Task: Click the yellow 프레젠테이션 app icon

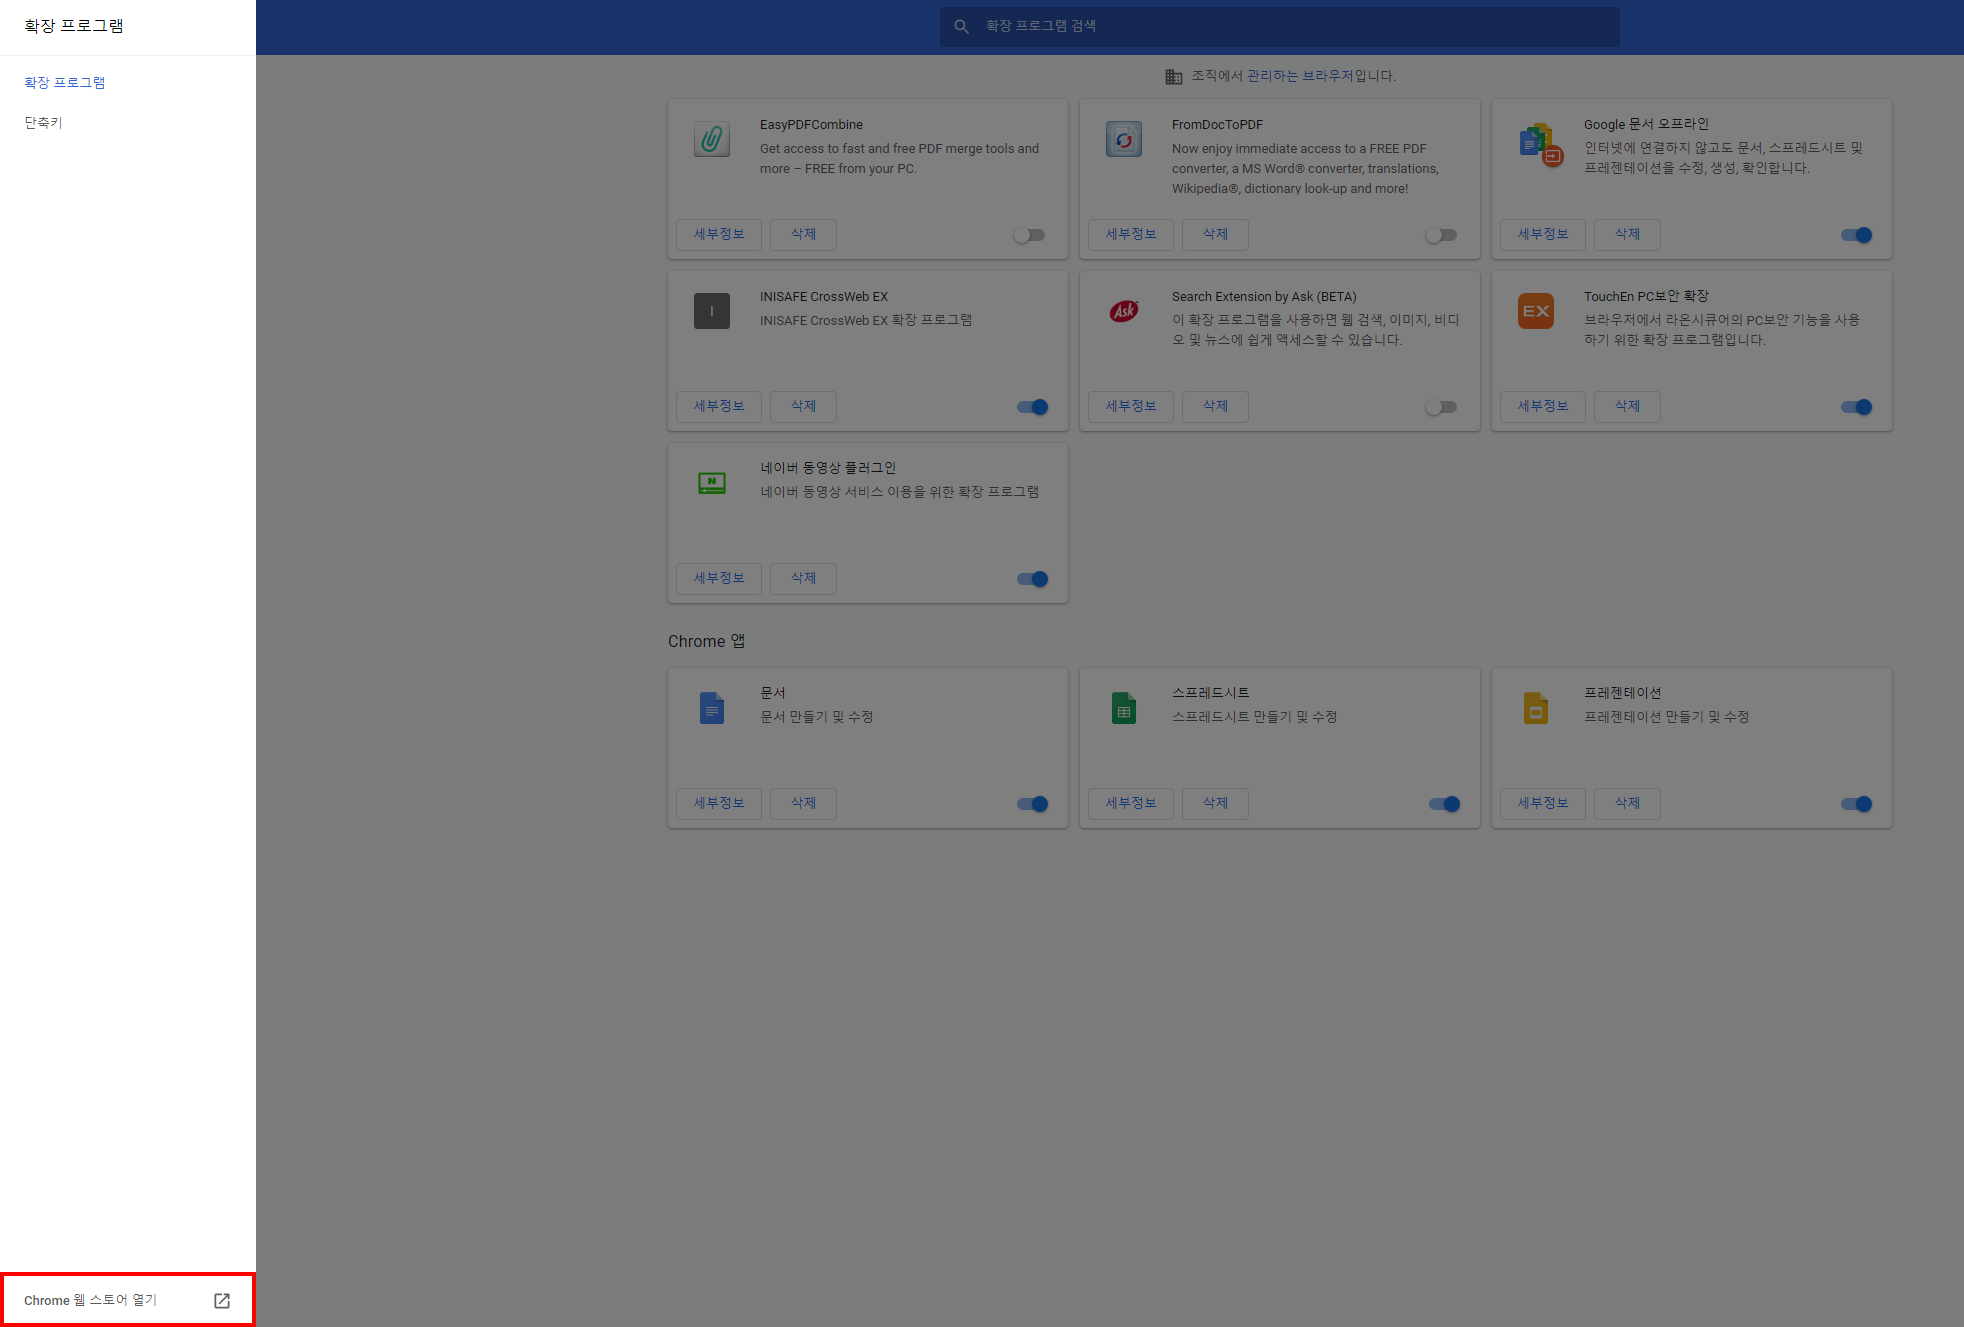Action: click(1535, 708)
